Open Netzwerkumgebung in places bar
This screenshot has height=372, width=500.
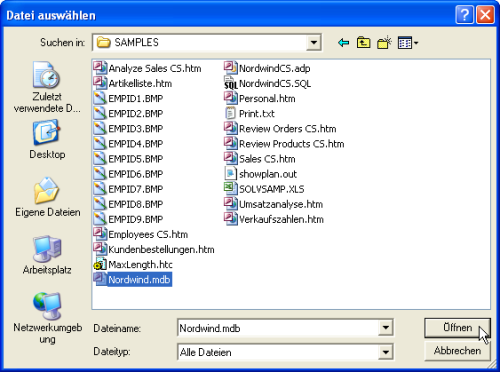click(47, 318)
